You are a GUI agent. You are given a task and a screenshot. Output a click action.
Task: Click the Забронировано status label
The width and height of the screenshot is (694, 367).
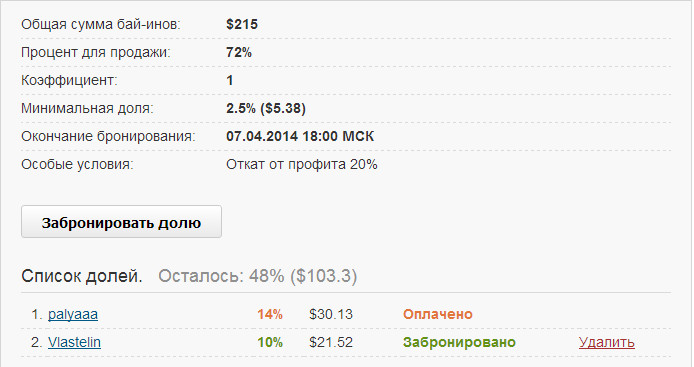pos(459,342)
